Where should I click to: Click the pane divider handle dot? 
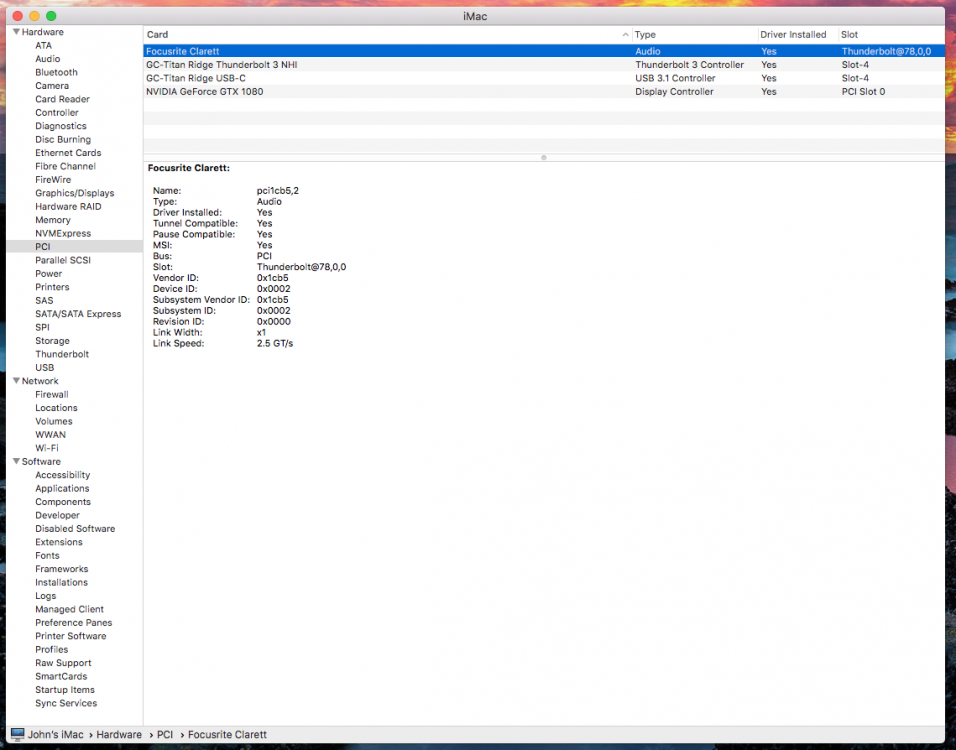[544, 157]
